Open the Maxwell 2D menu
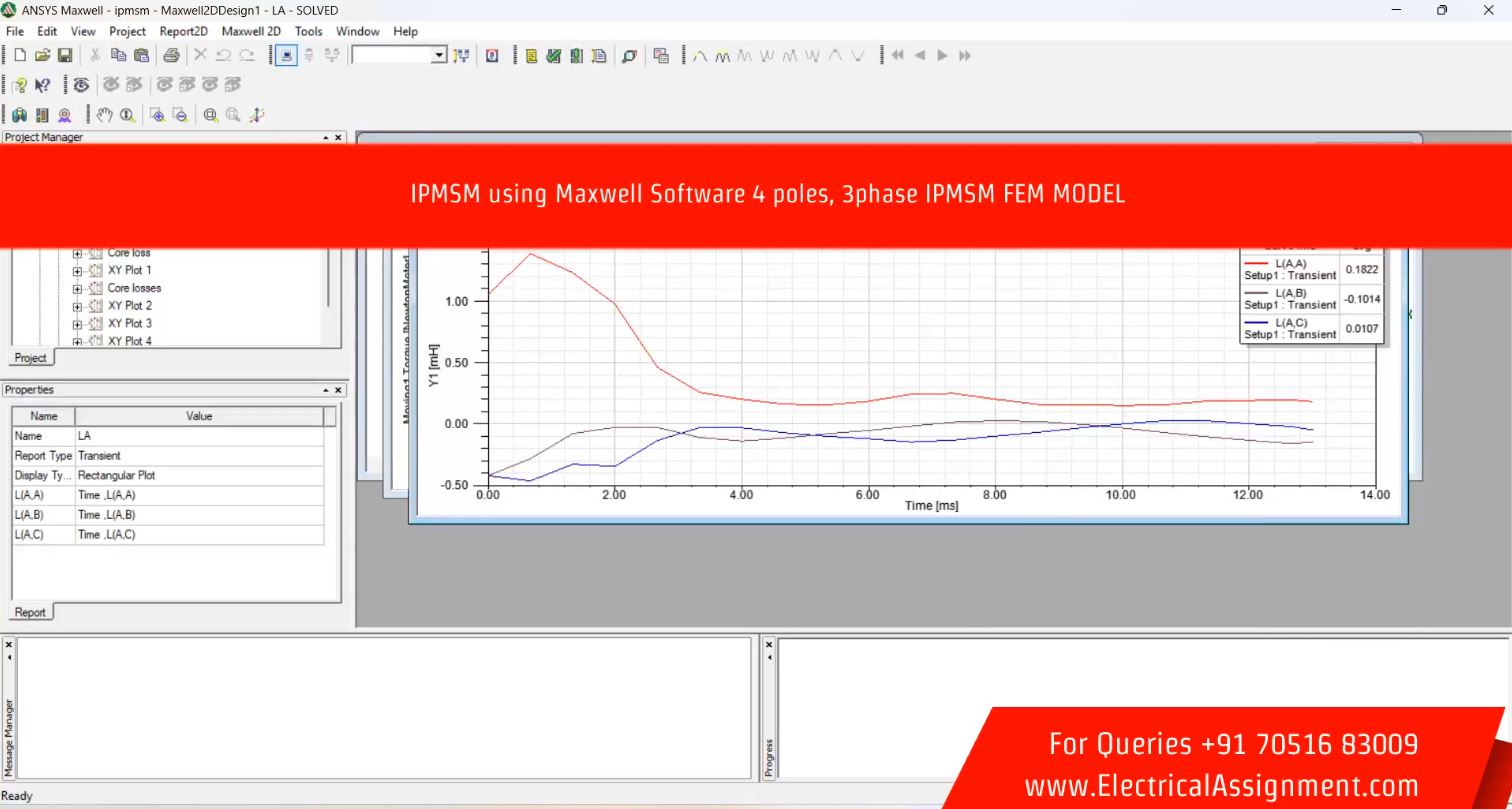Image resolution: width=1512 pixels, height=809 pixels. 251,31
